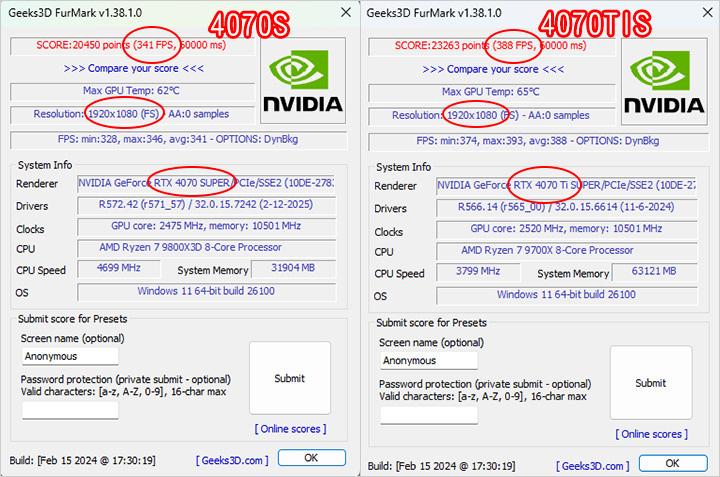The width and height of the screenshot is (720, 477).
Task: Select password field in right window
Action: pos(429,415)
